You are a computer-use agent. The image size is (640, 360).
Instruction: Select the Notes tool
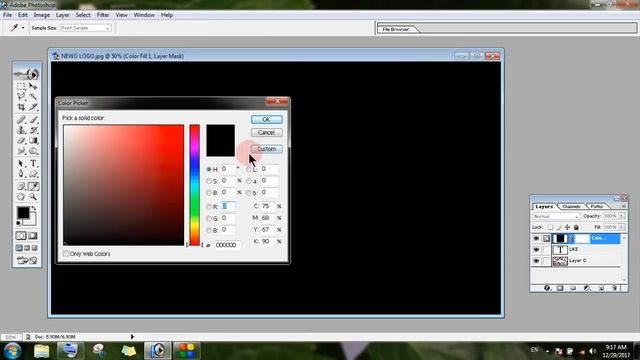tap(21, 187)
